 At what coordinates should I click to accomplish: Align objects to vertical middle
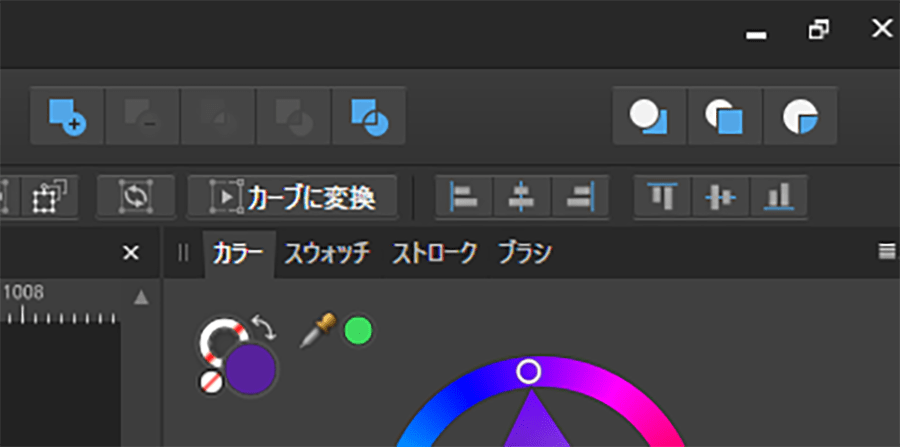coord(720,196)
